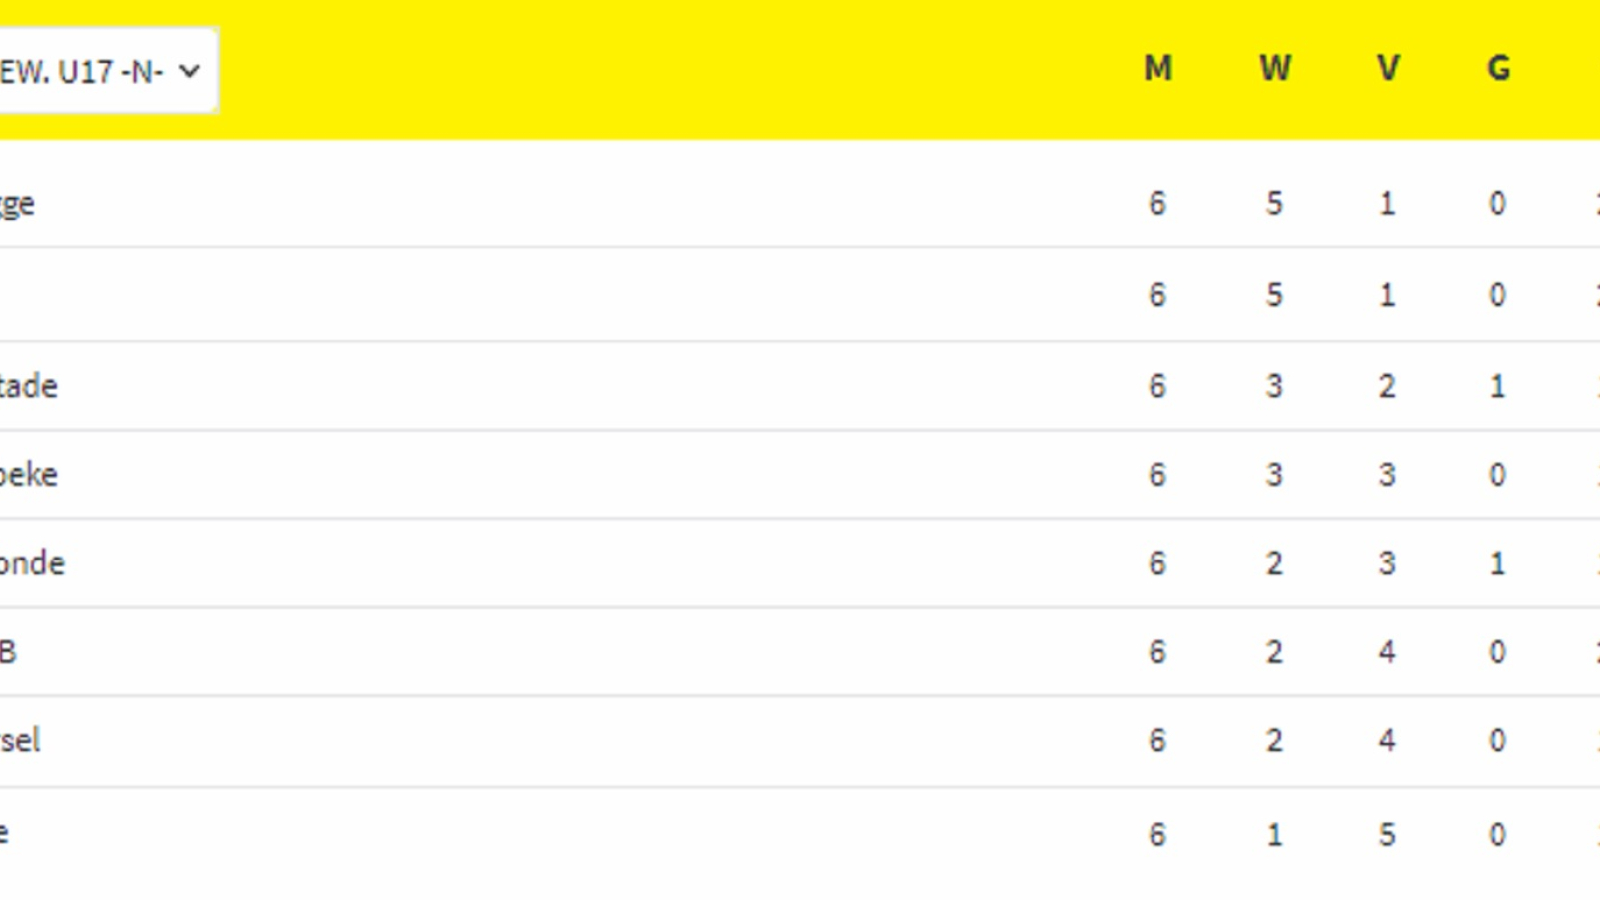Open the EW. U17 -N- competition dropdown
The width and height of the screenshot is (1600, 900).
coord(108,71)
